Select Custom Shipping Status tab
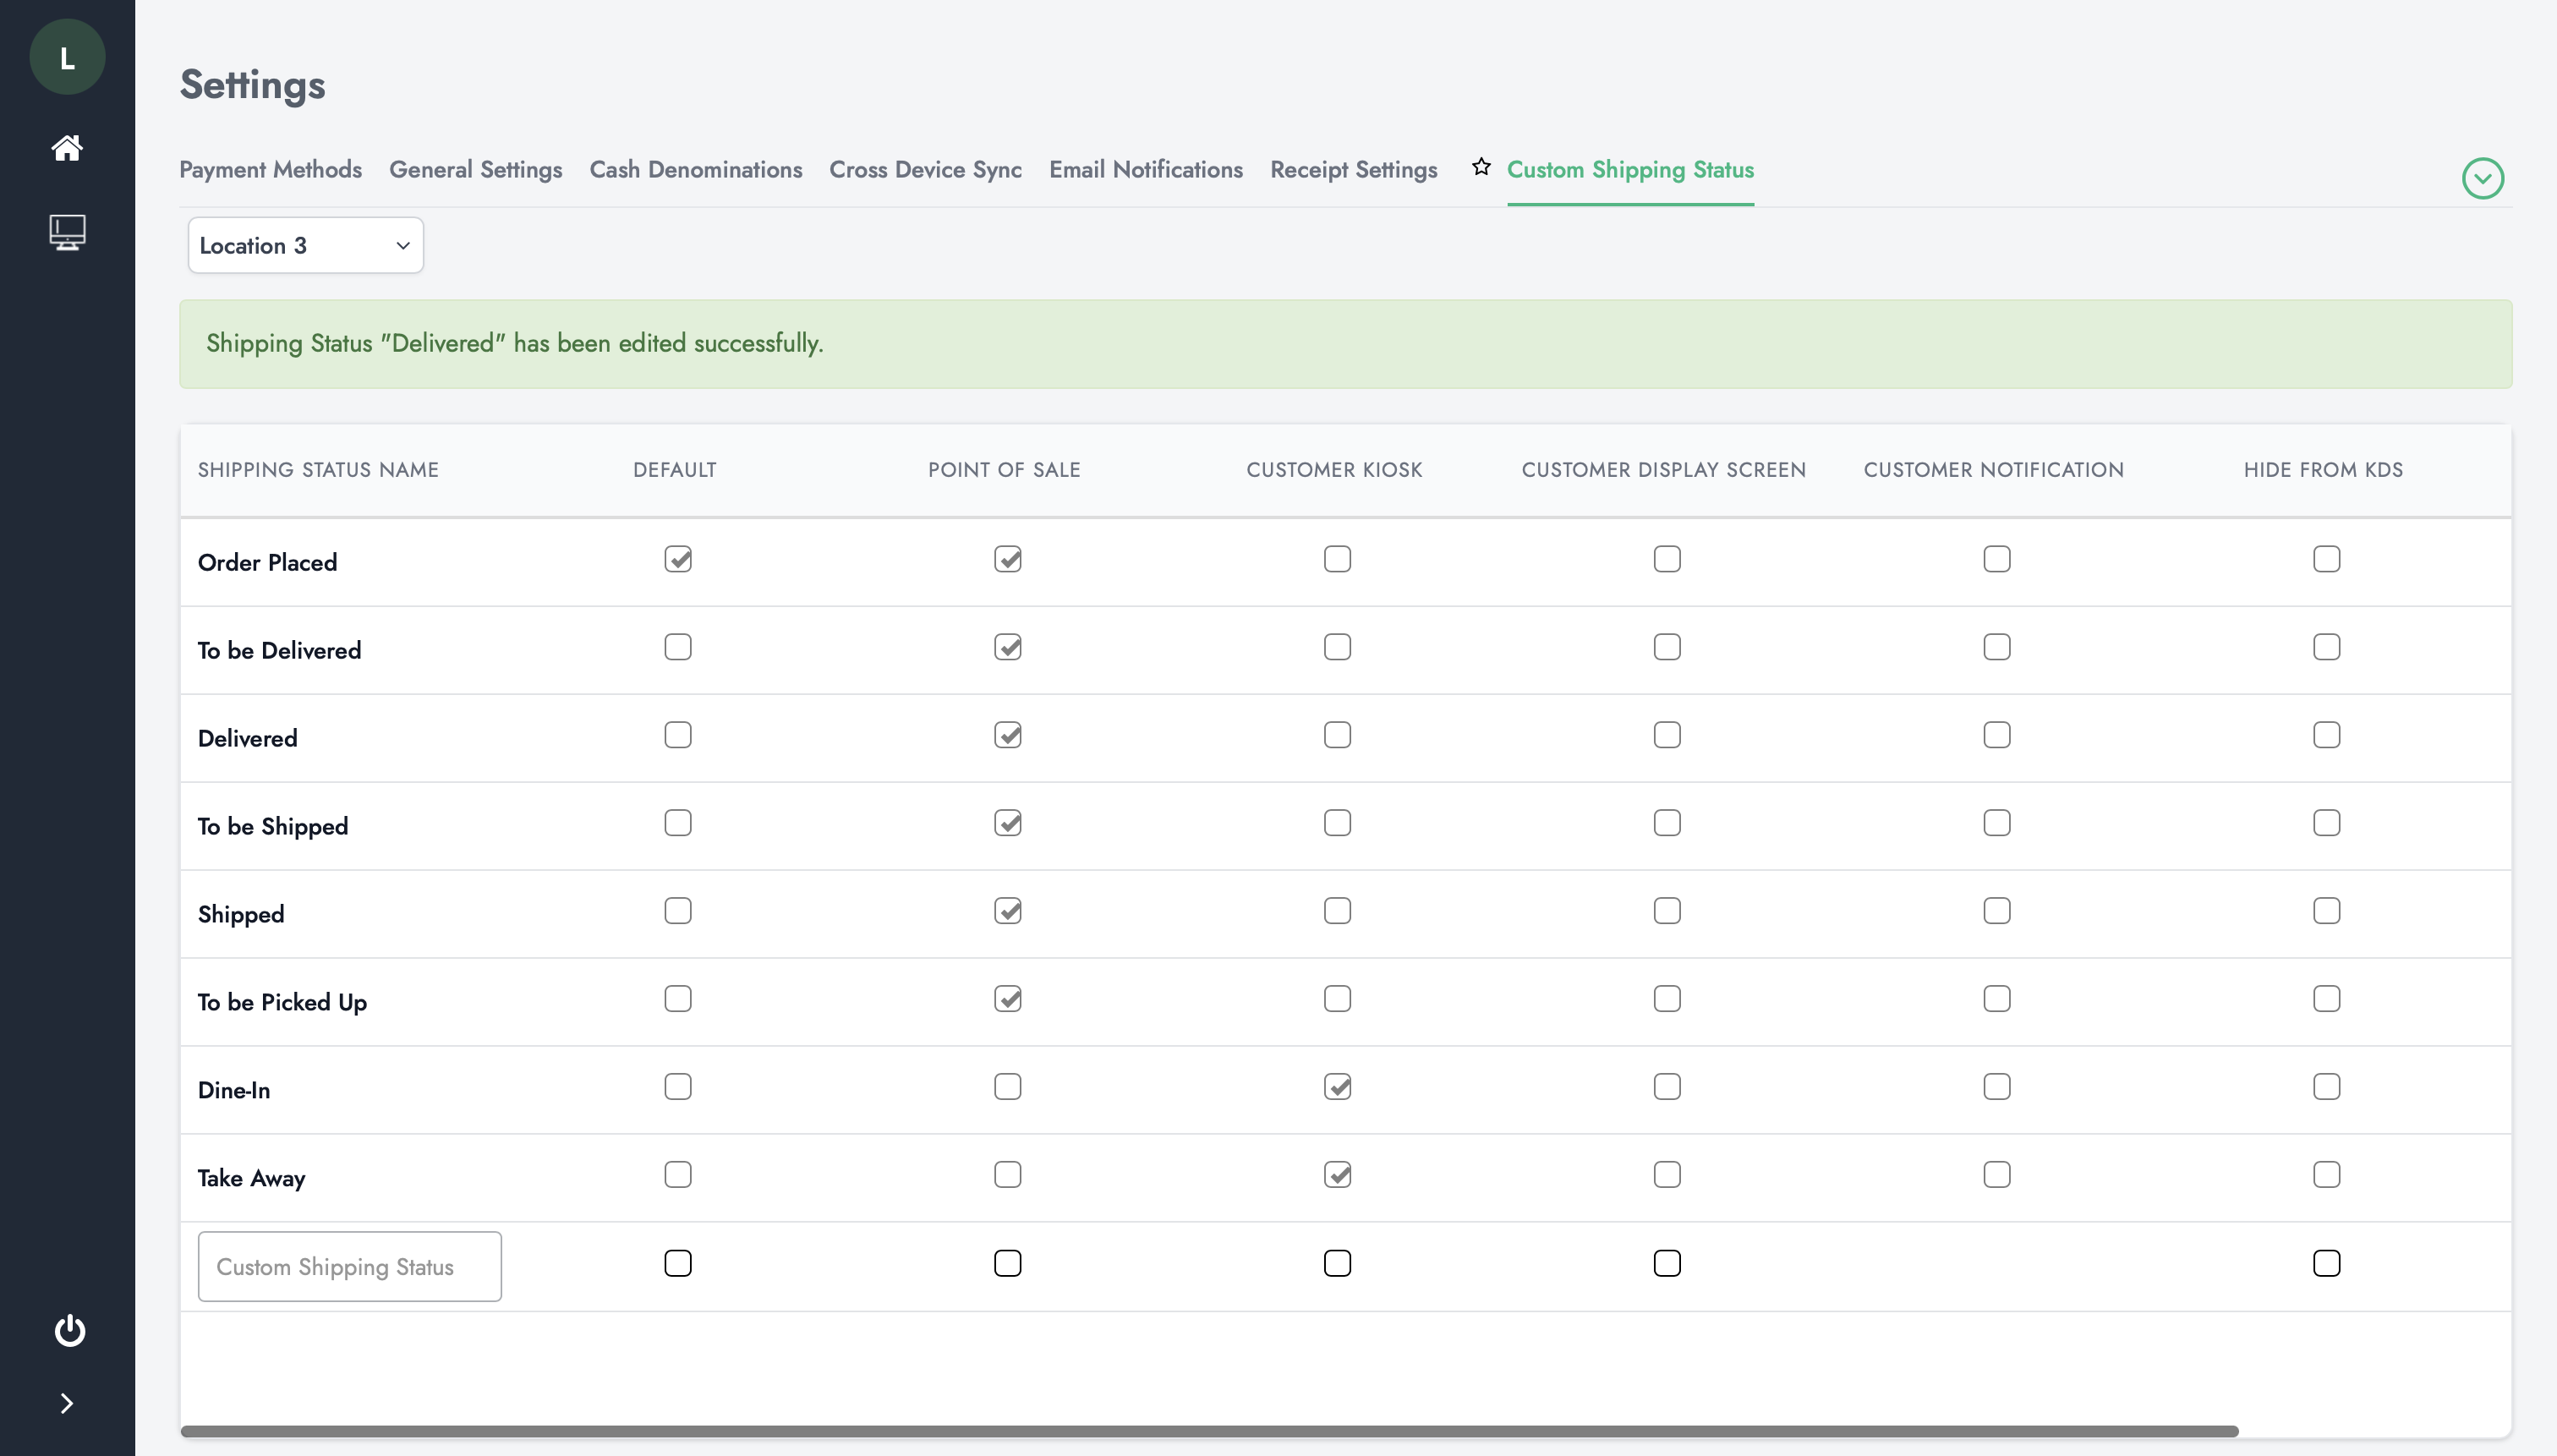Image resolution: width=2557 pixels, height=1456 pixels. click(1630, 170)
